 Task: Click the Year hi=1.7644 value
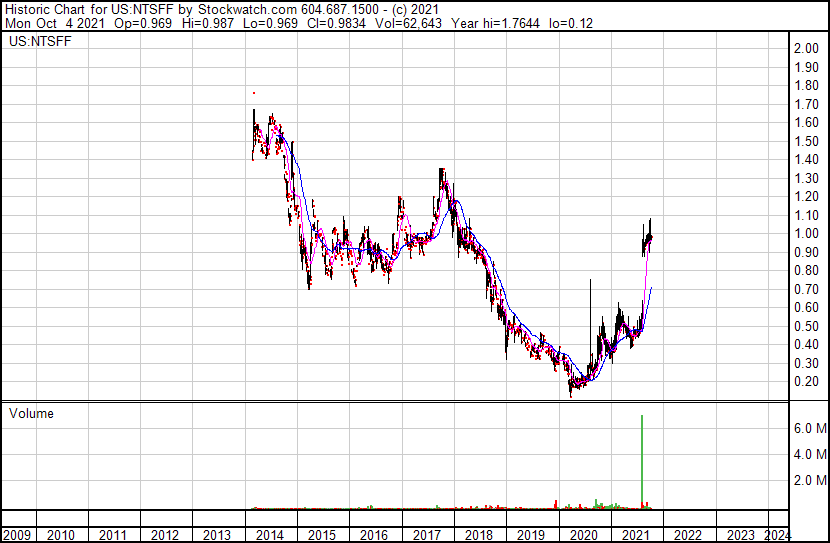[x=495, y=24]
